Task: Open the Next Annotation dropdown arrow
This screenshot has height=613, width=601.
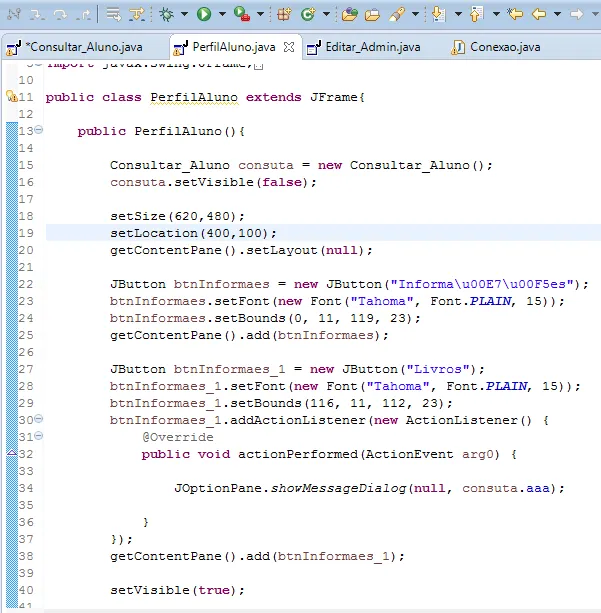Action: [x=458, y=14]
